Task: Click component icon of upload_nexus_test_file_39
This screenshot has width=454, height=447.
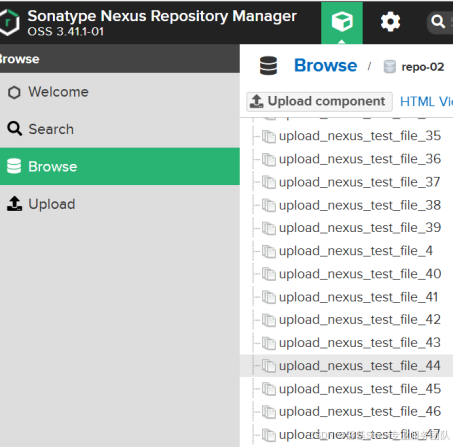Action: pos(269,228)
